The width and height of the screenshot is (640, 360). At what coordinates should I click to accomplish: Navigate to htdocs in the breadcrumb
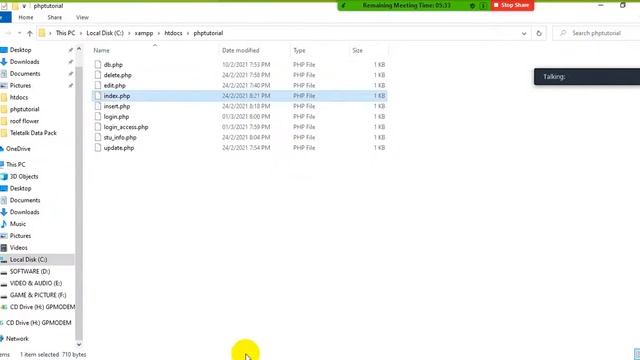[173, 33]
